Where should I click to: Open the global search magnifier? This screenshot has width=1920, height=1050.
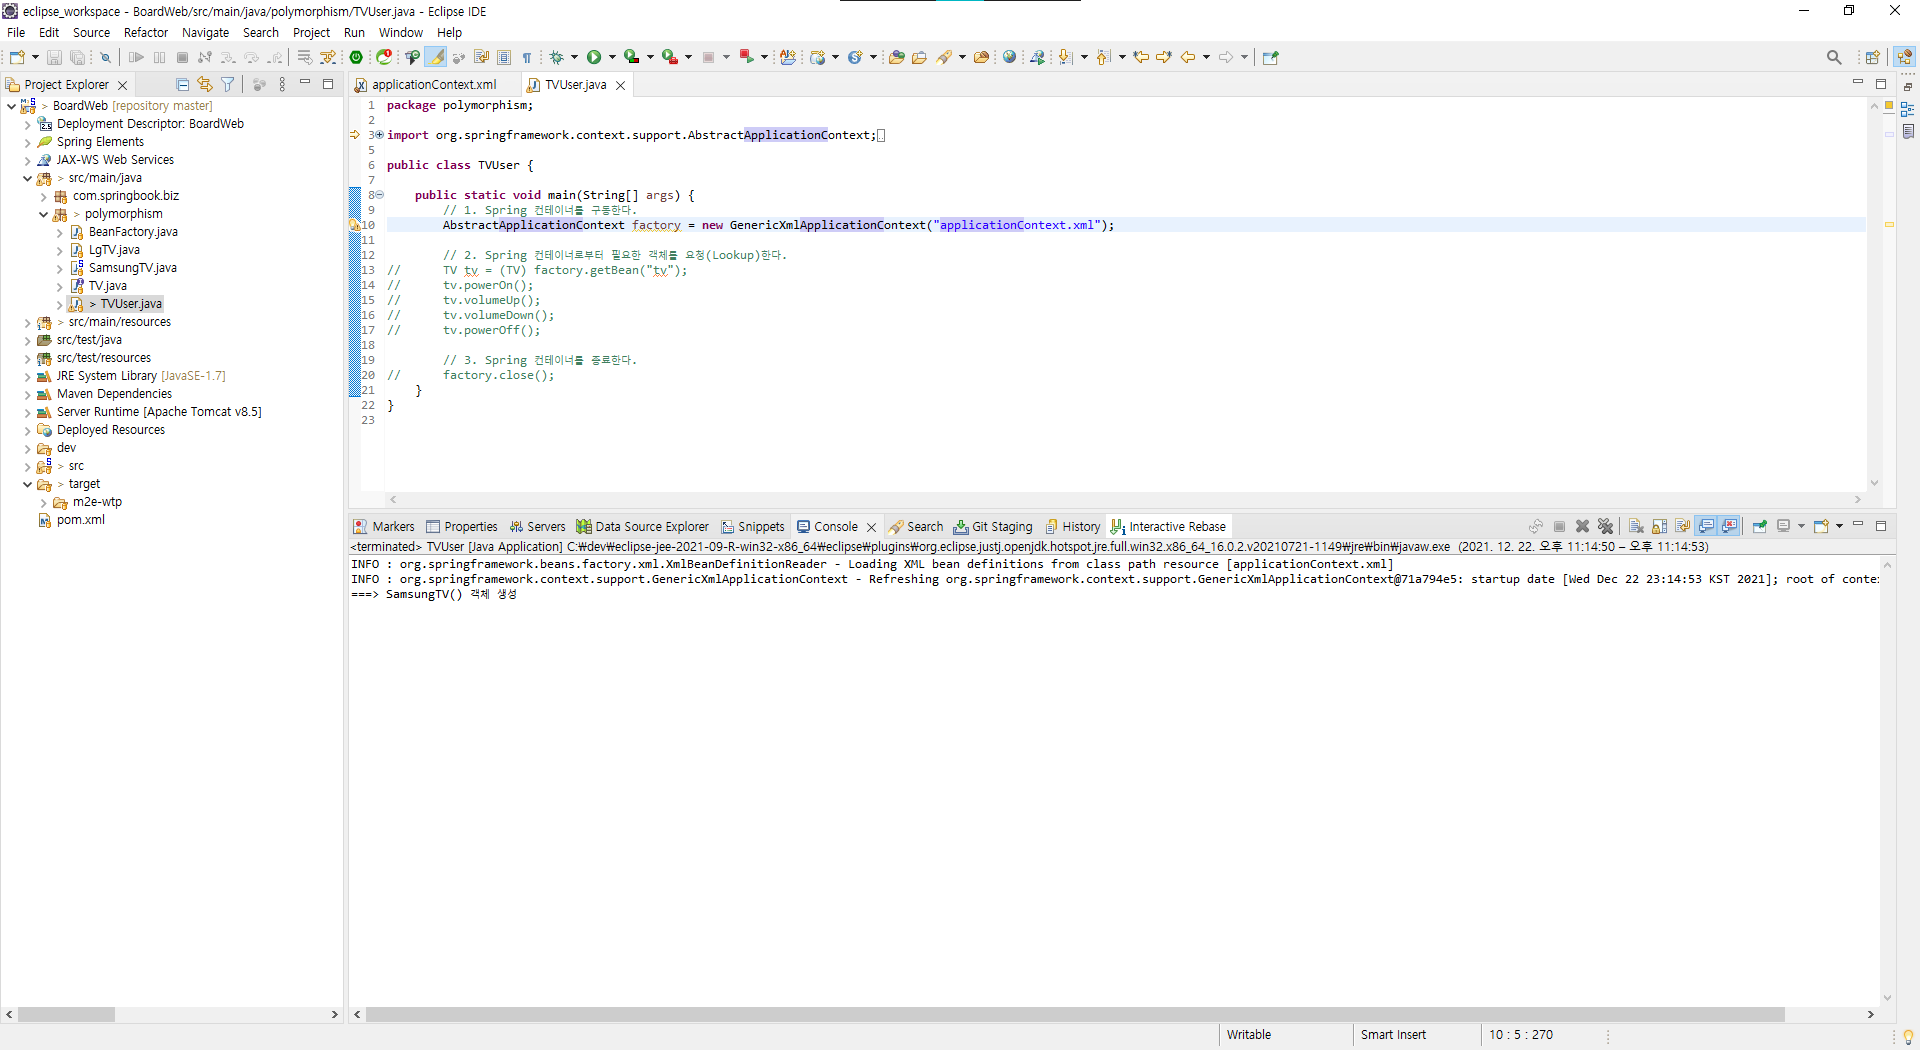tap(1834, 57)
